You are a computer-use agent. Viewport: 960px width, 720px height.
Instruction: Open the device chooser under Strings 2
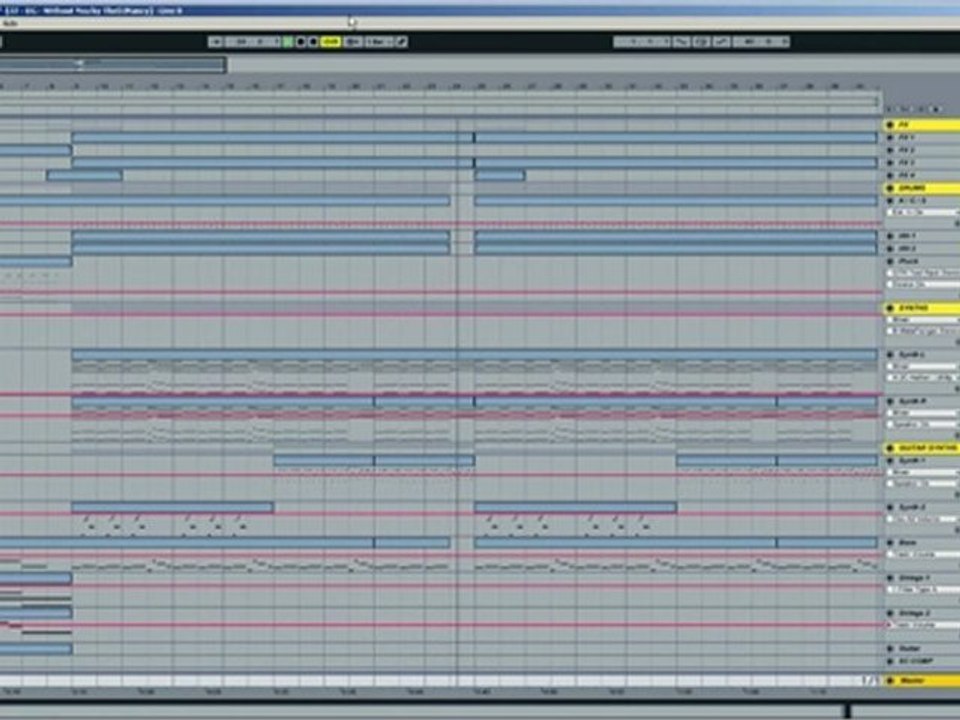pyautogui.click(x=925, y=625)
